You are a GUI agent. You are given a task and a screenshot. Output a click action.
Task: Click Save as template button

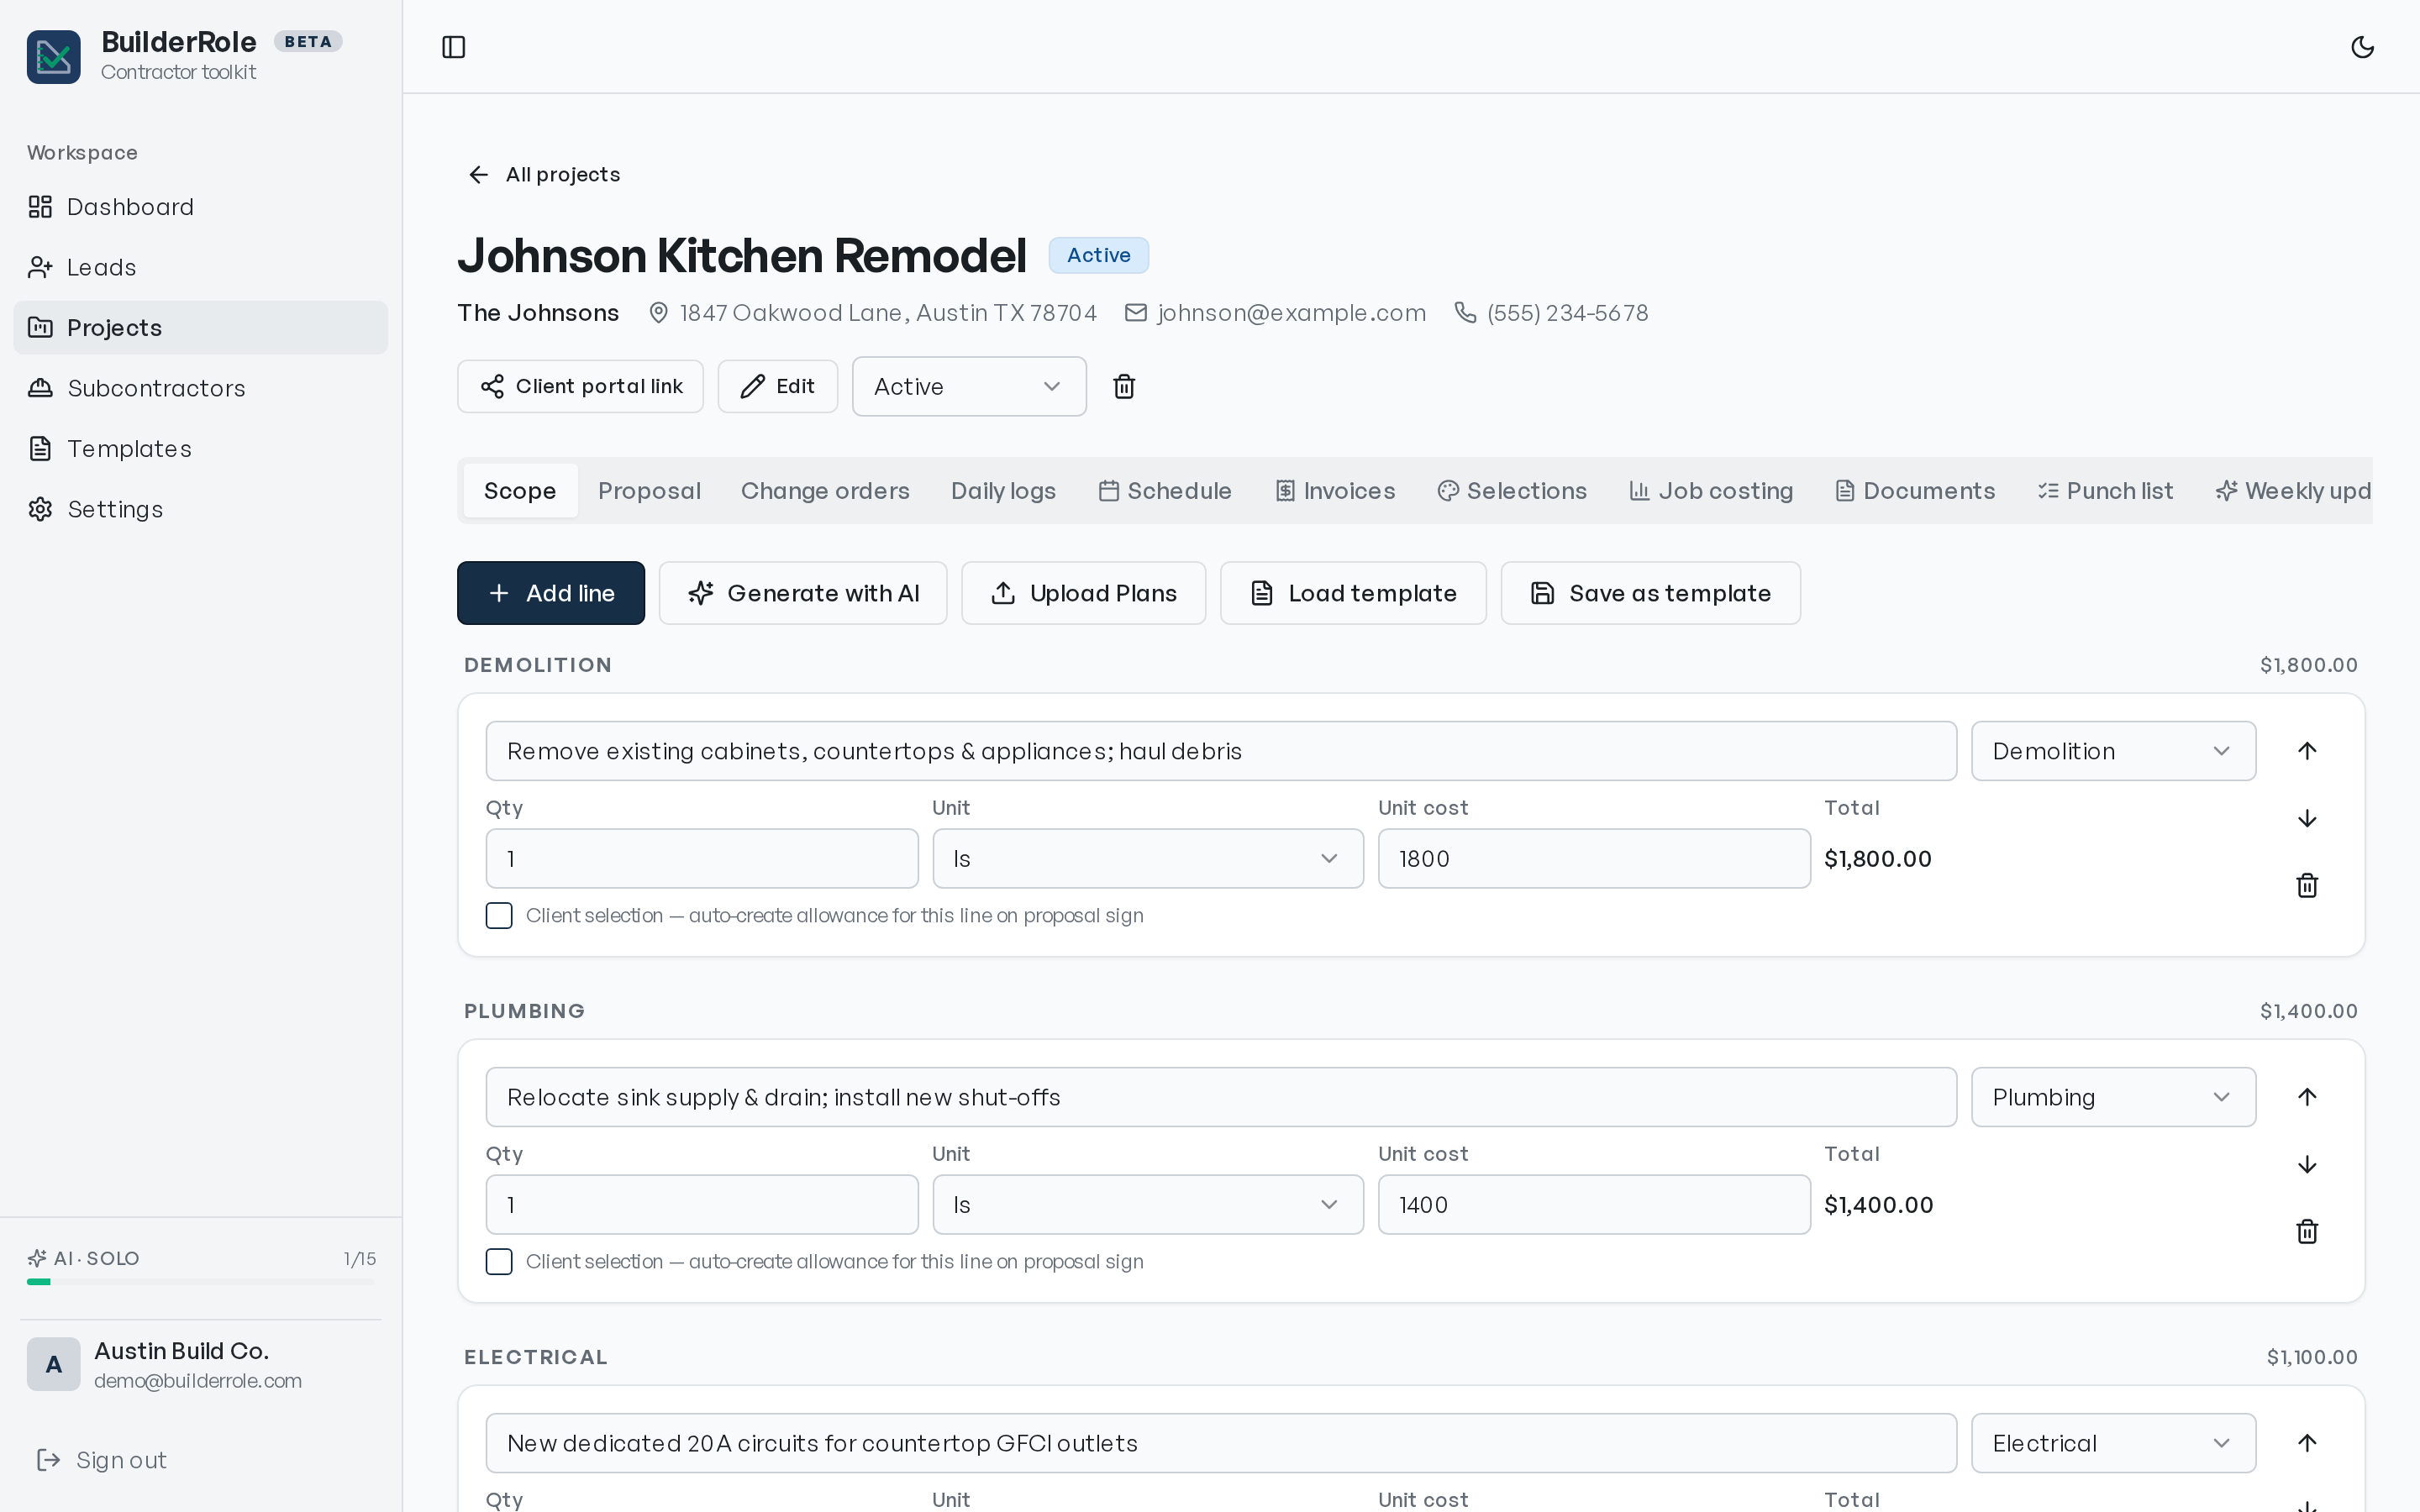click(x=1650, y=593)
